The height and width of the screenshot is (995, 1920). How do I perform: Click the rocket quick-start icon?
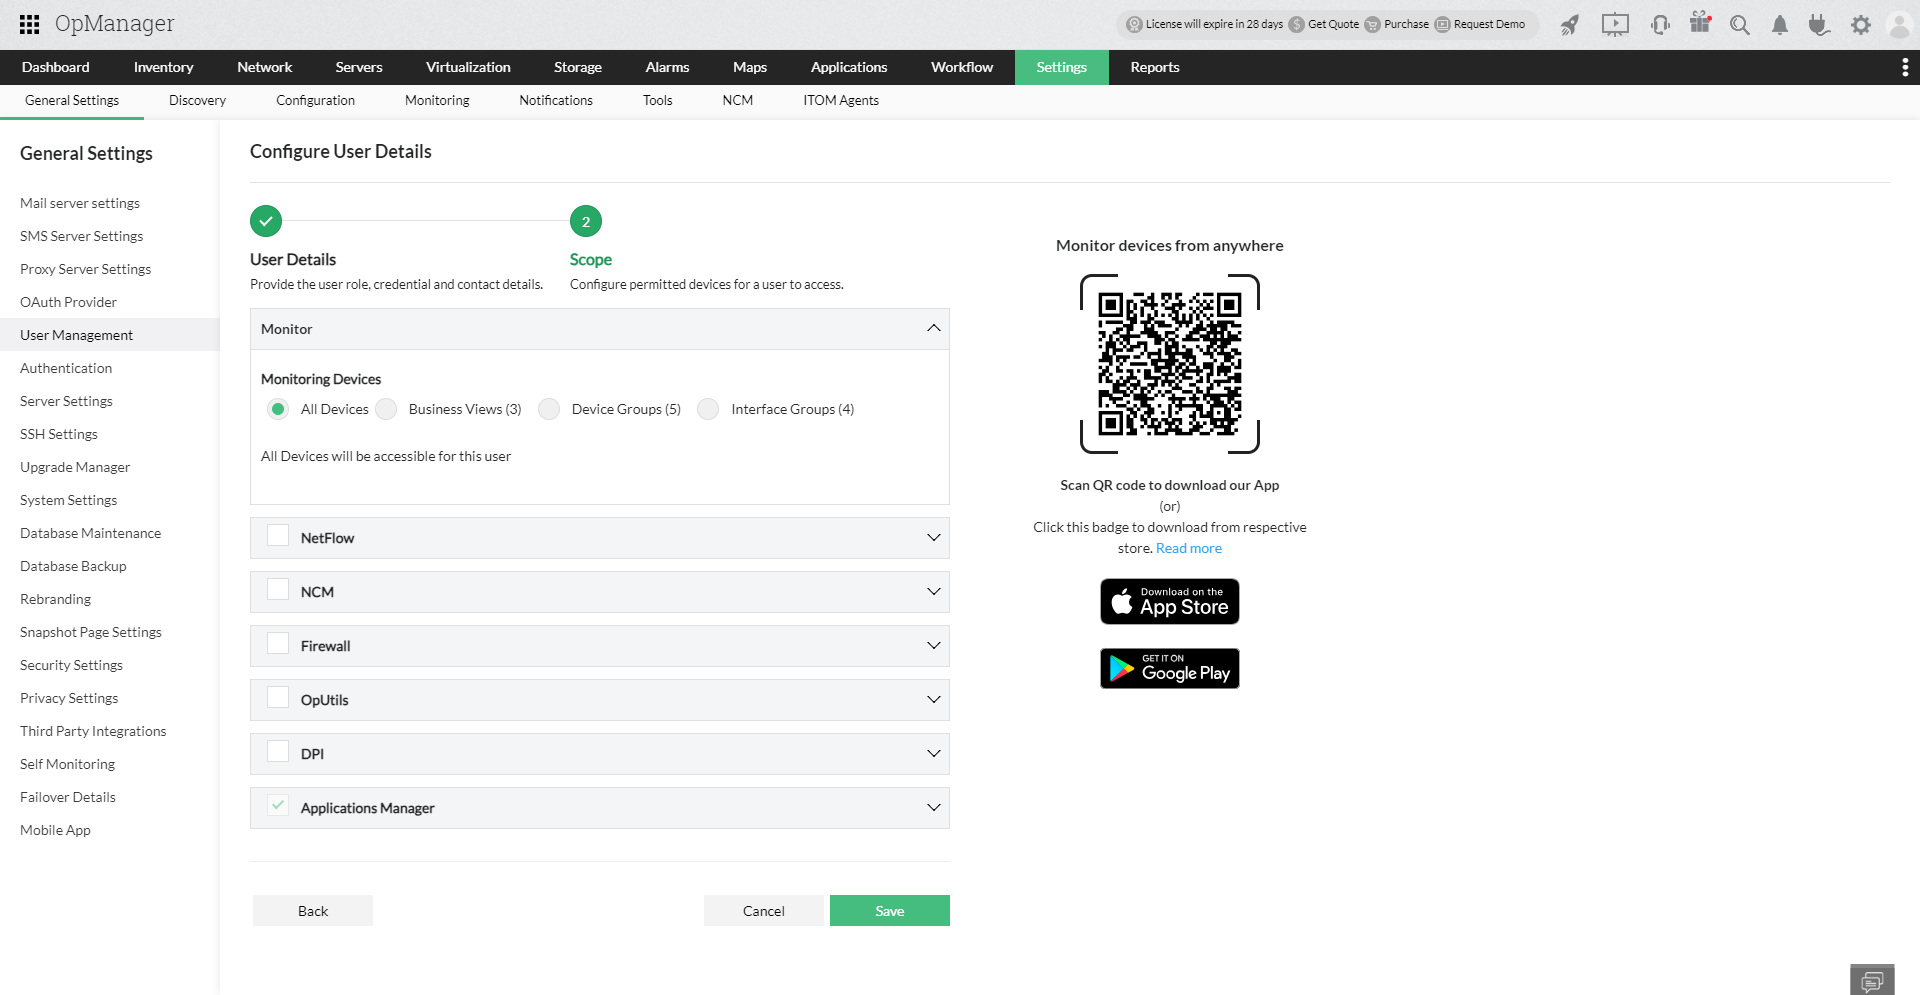pos(1570,25)
